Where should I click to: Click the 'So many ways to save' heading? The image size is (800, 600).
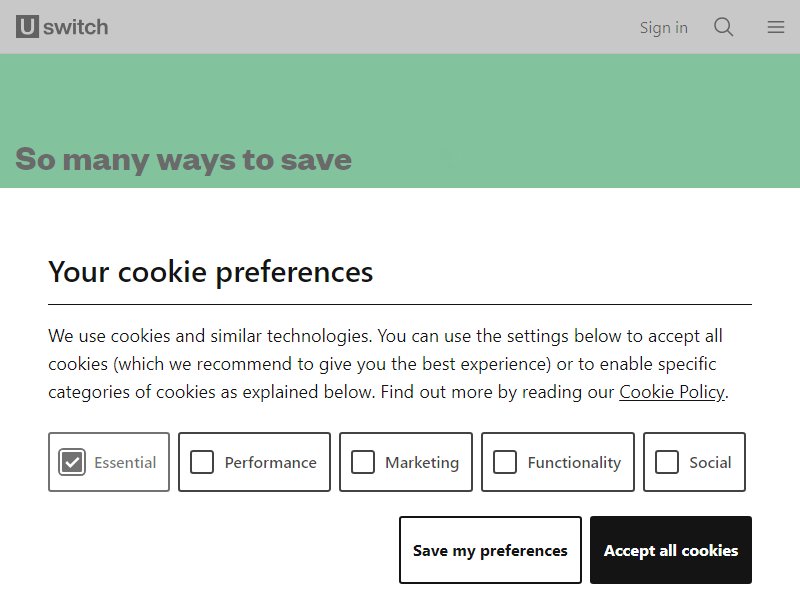pyautogui.click(x=184, y=160)
